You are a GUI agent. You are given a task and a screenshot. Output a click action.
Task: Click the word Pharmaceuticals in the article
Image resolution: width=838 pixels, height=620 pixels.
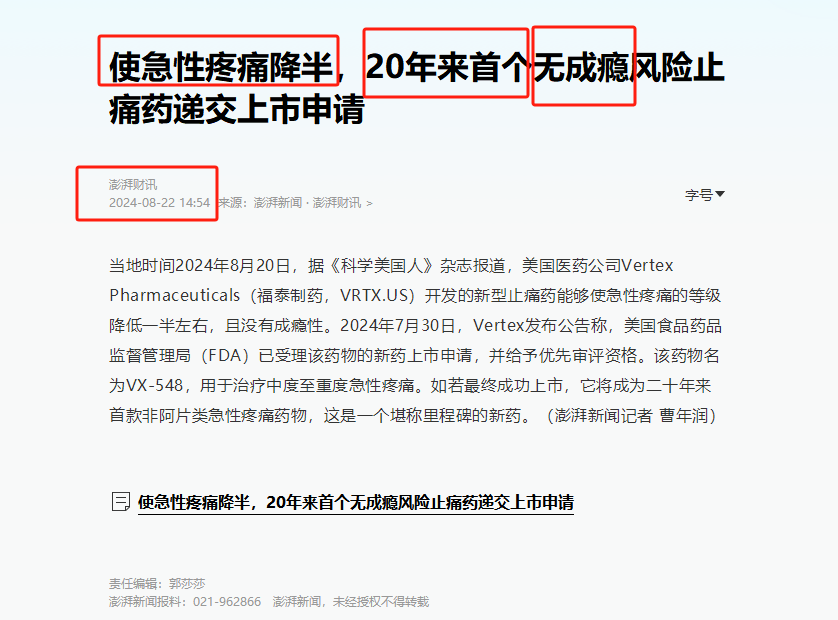pyautogui.click(x=174, y=296)
